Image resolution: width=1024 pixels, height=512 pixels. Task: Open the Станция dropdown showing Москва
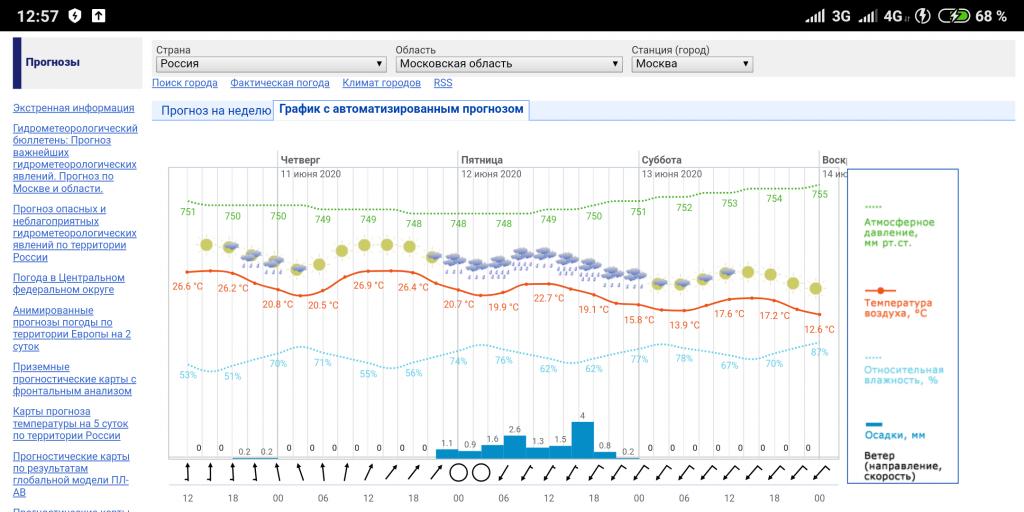[x=691, y=64]
